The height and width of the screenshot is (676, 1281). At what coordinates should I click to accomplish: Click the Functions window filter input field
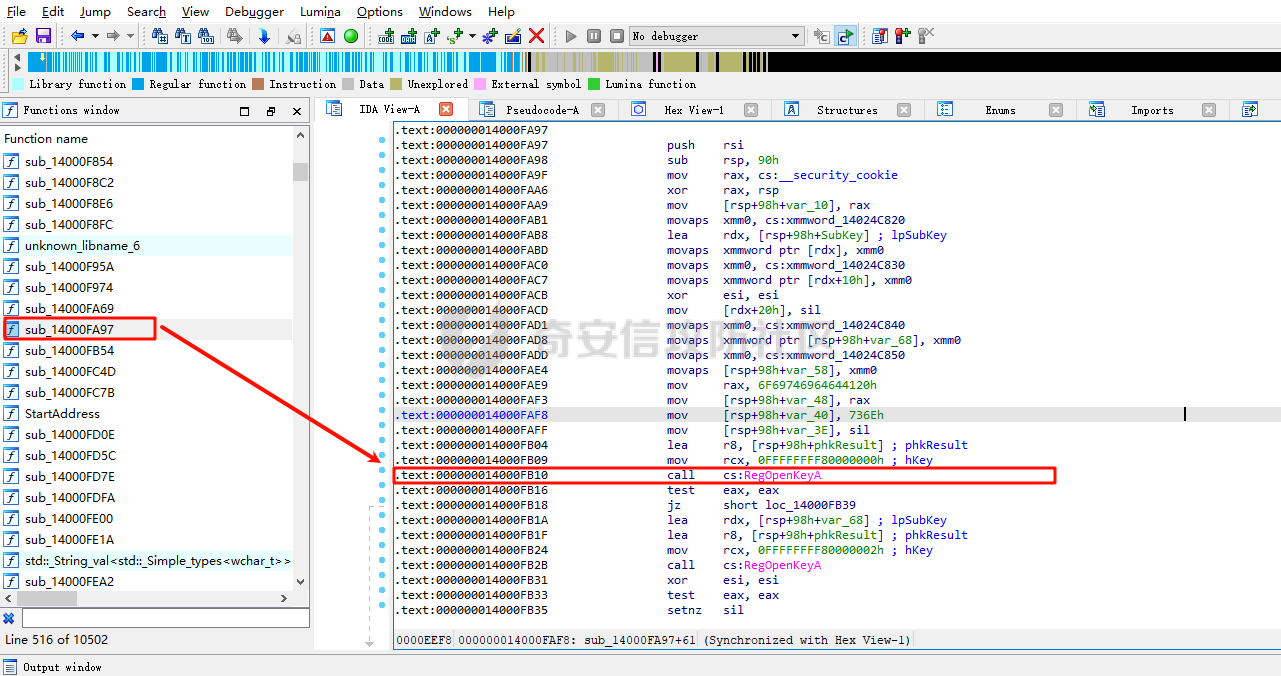pyautogui.click(x=164, y=619)
